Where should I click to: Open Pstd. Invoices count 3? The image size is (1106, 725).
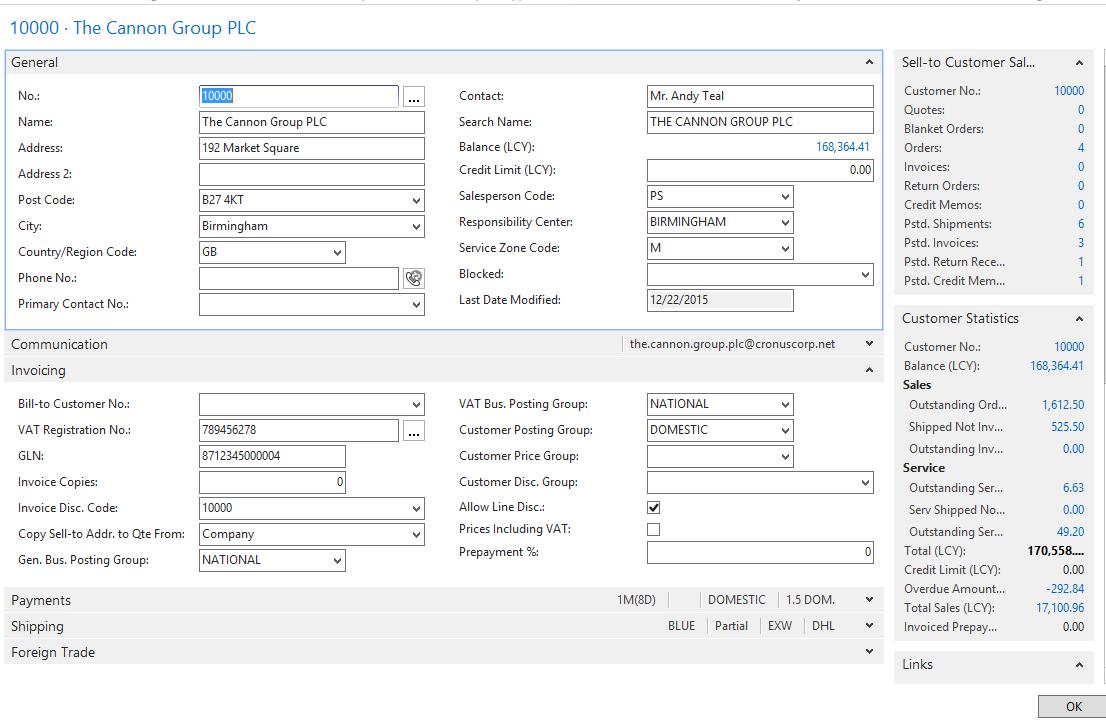[x=1081, y=243]
